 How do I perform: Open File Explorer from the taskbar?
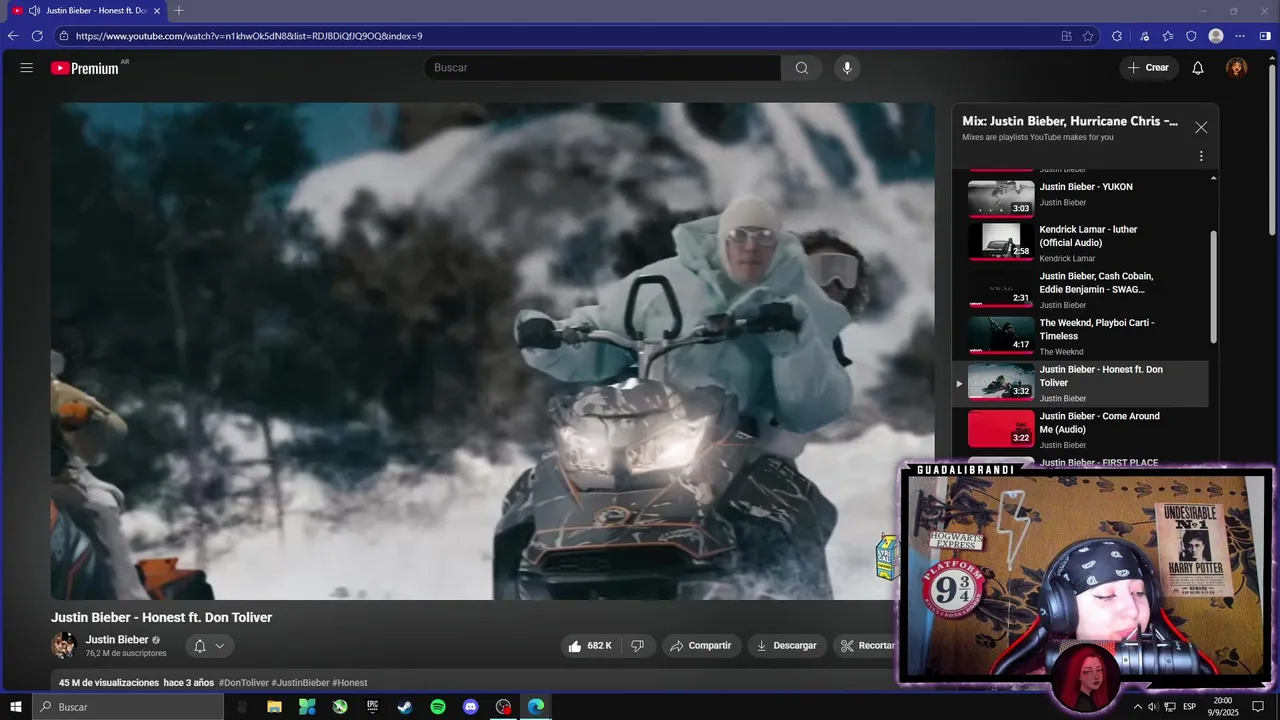[274, 707]
